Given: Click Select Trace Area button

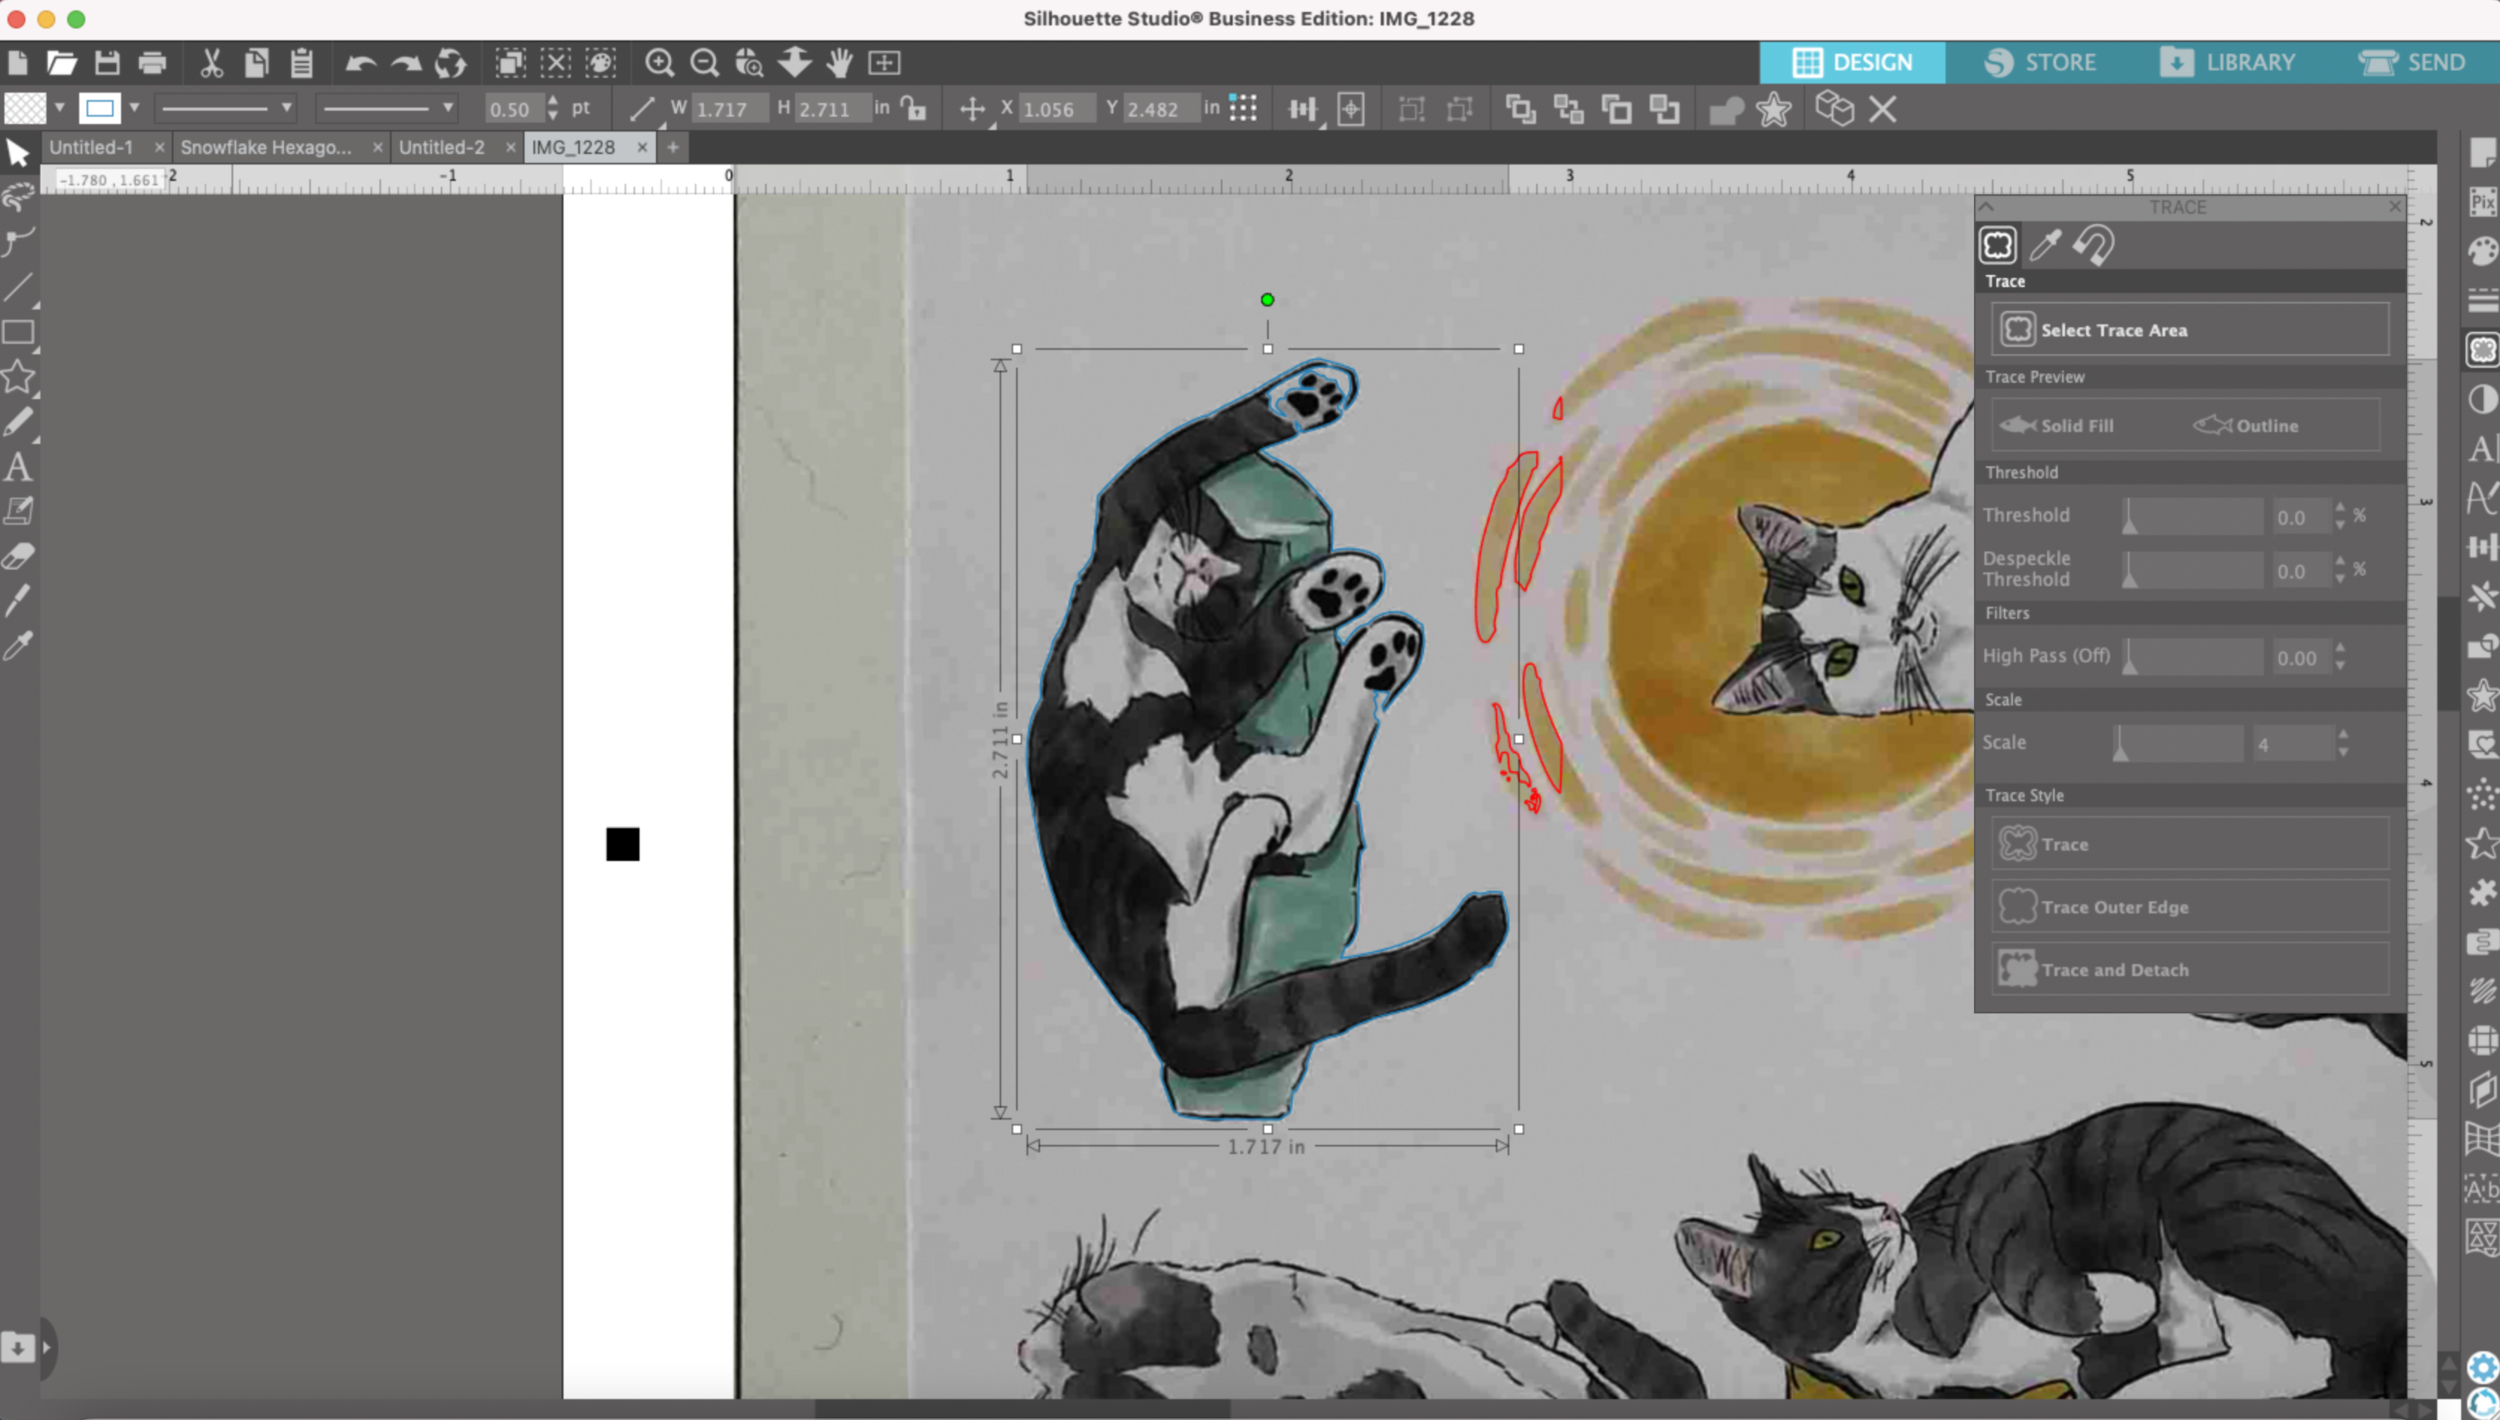Looking at the screenshot, I should (2189, 330).
